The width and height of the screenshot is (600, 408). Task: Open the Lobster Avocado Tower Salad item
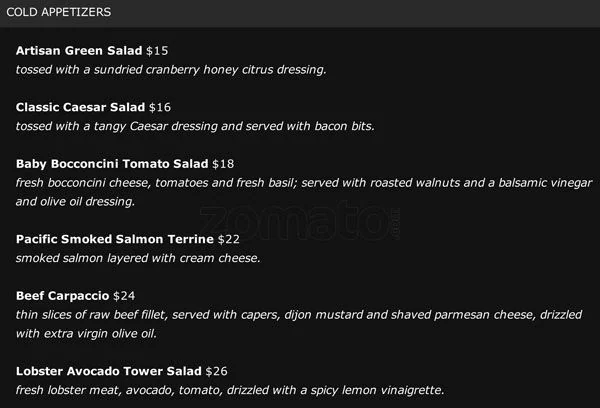(109, 371)
